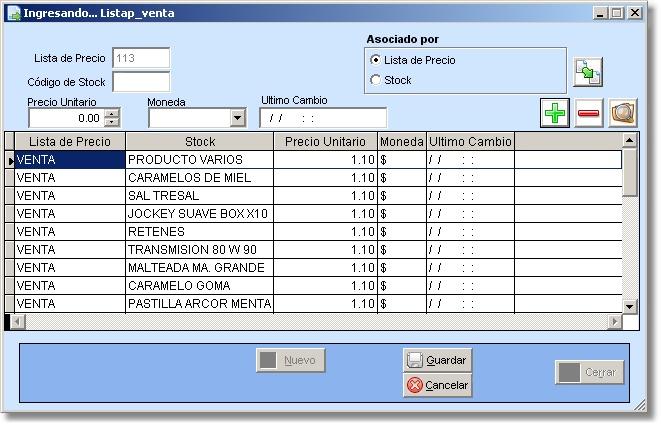Select the Lista de Precio radio option

[376, 60]
